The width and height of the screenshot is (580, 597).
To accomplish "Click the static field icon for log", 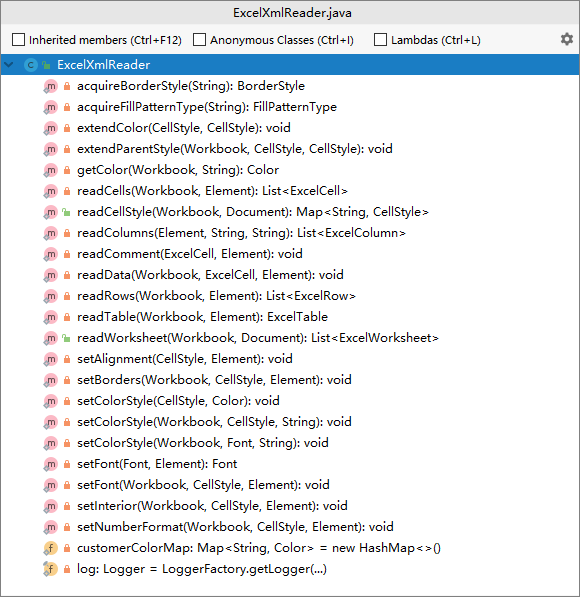I will point(50,569).
